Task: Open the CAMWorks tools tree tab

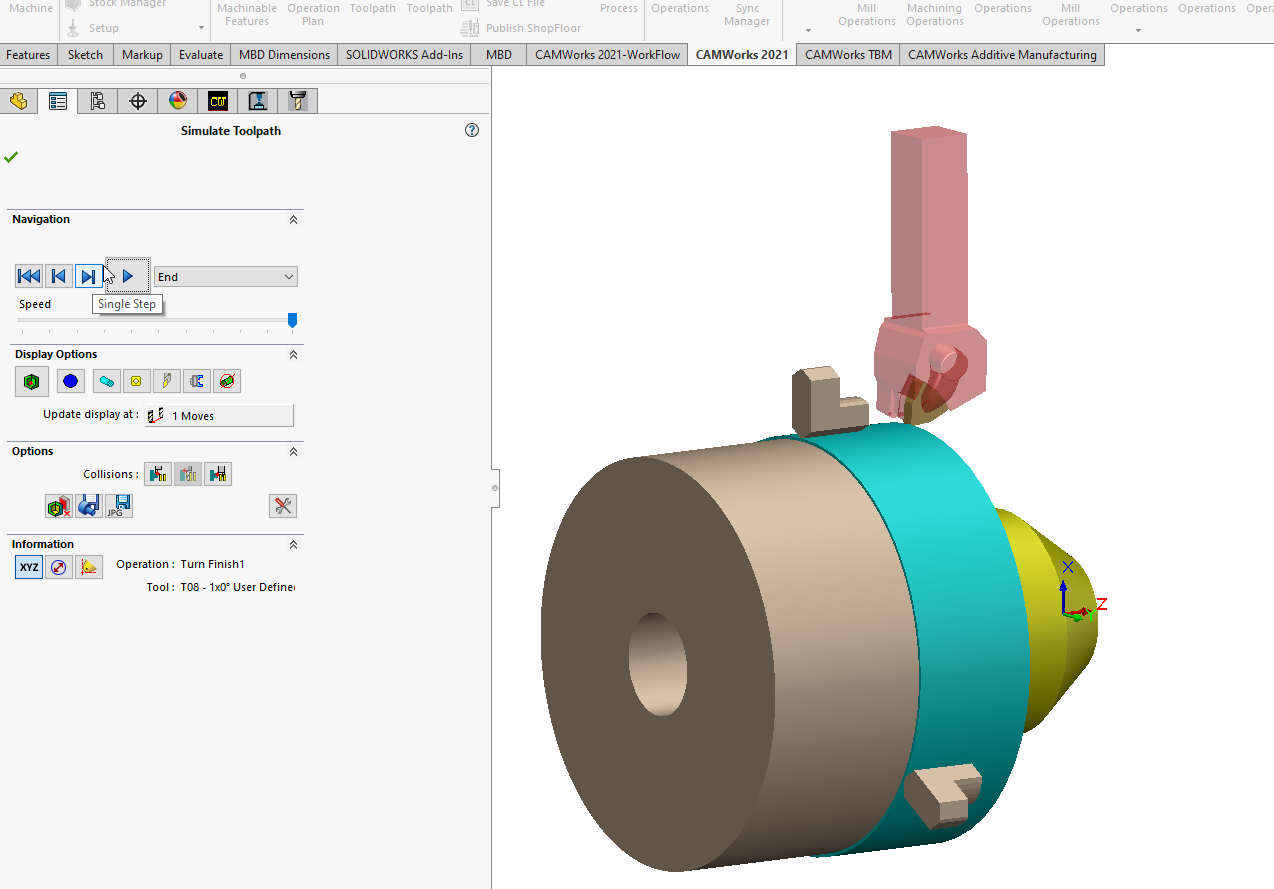Action: 297,101
